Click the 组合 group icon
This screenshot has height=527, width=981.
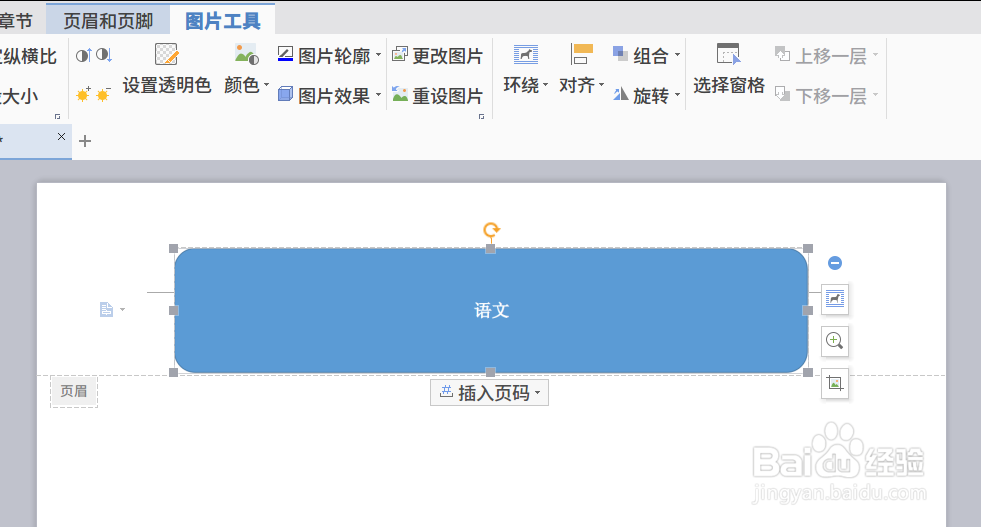click(620, 54)
